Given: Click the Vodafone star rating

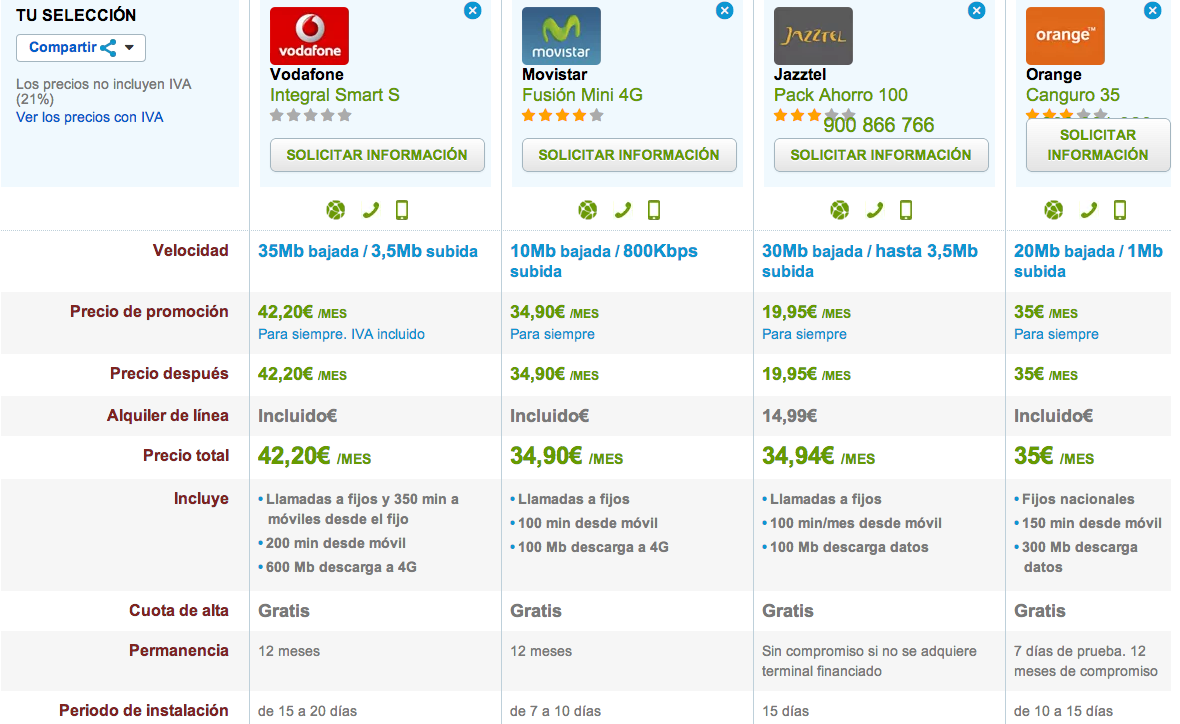Looking at the screenshot, I should click(311, 115).
